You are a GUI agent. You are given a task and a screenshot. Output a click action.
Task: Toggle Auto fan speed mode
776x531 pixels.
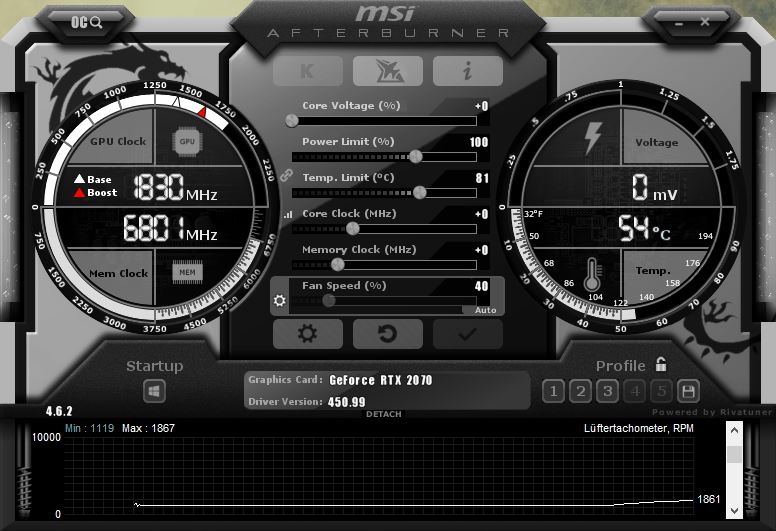click(x=485, y=310)
